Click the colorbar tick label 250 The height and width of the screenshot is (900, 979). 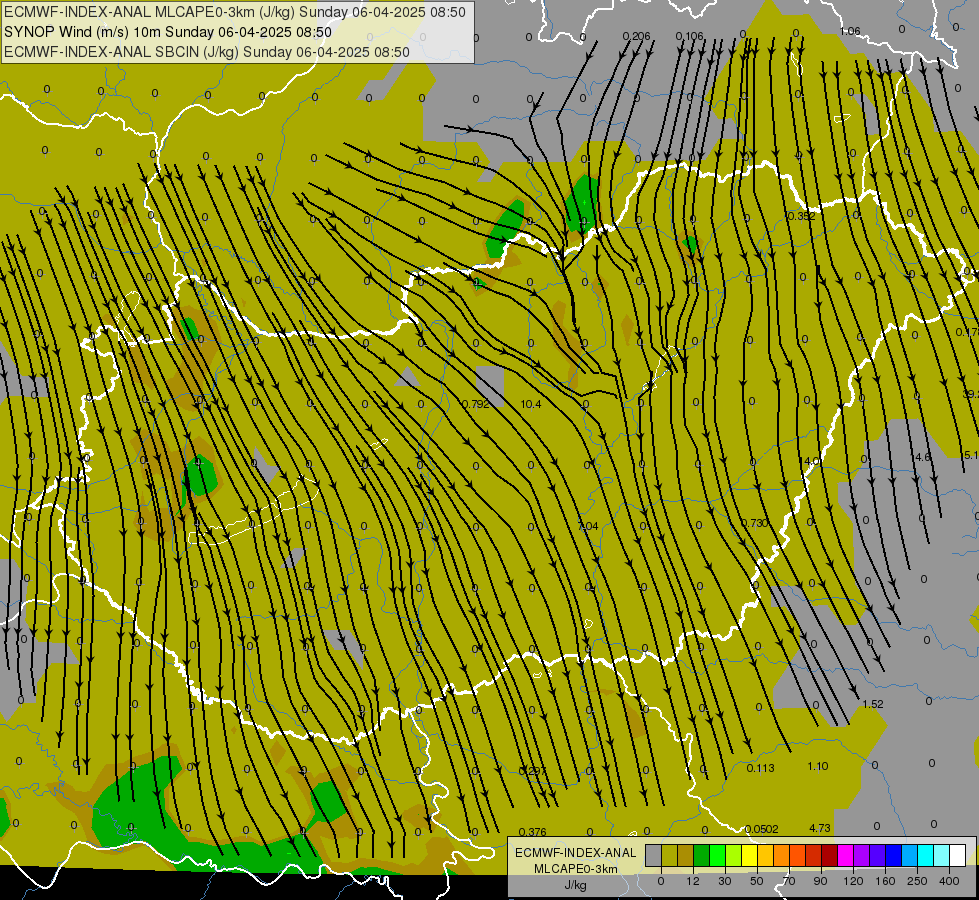(917, 881)
